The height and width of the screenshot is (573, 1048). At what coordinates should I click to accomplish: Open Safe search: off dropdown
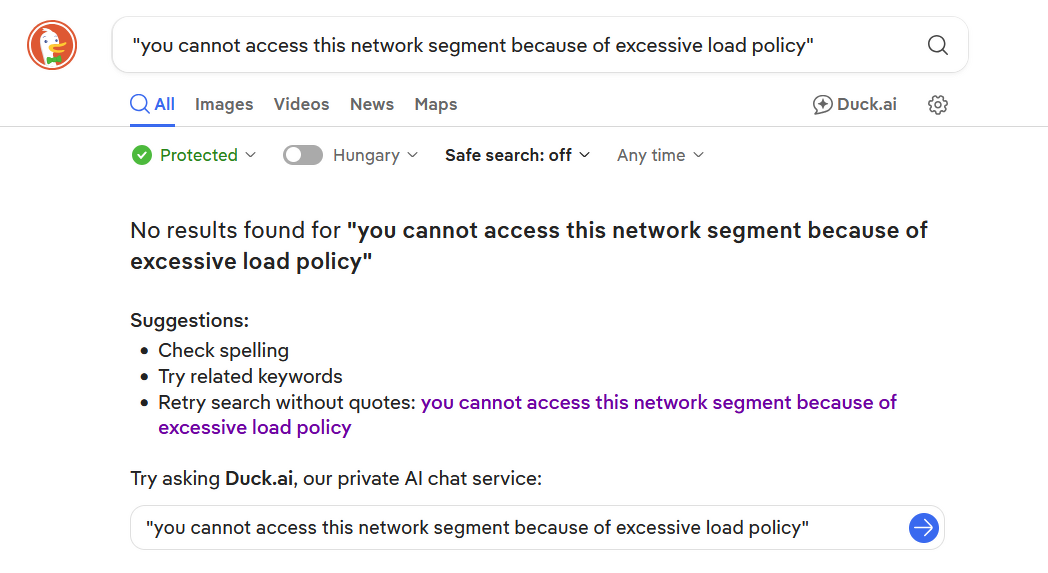click(517, 155)
